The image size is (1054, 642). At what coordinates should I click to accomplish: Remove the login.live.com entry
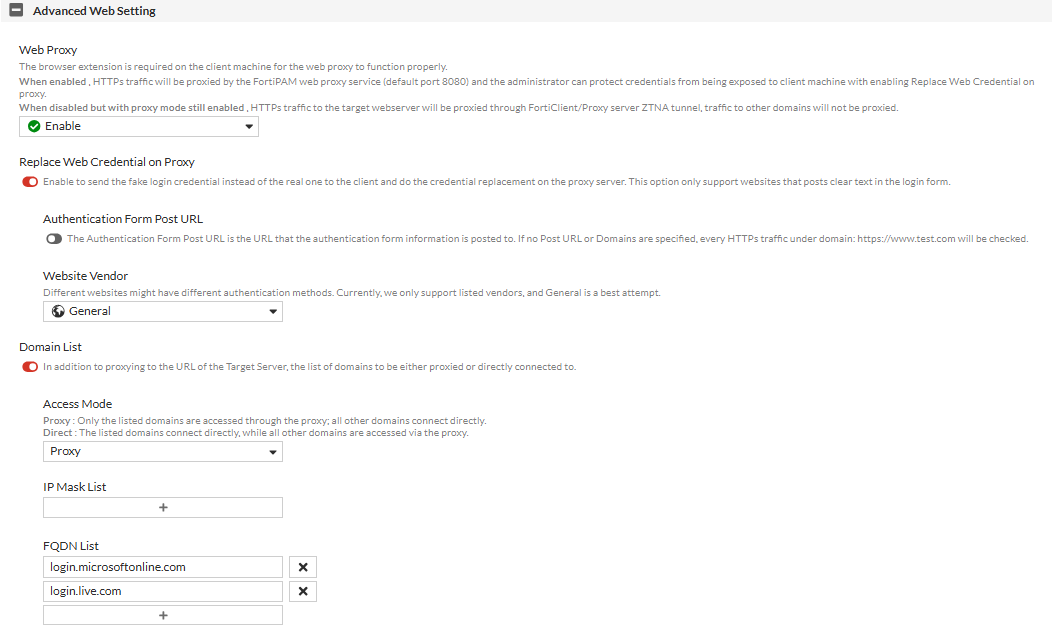[x=303, y=591]
